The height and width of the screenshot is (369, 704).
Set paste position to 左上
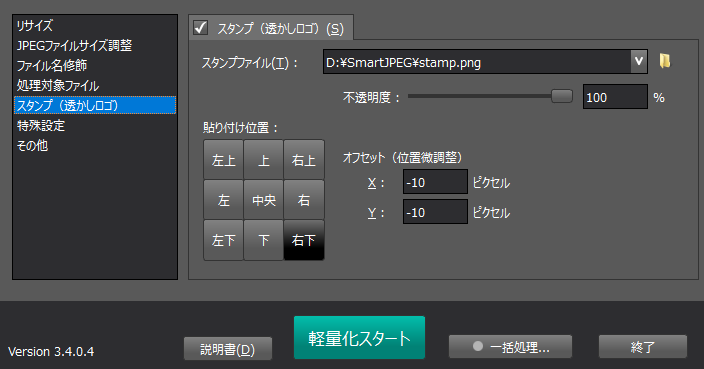(x=224, y=160)
